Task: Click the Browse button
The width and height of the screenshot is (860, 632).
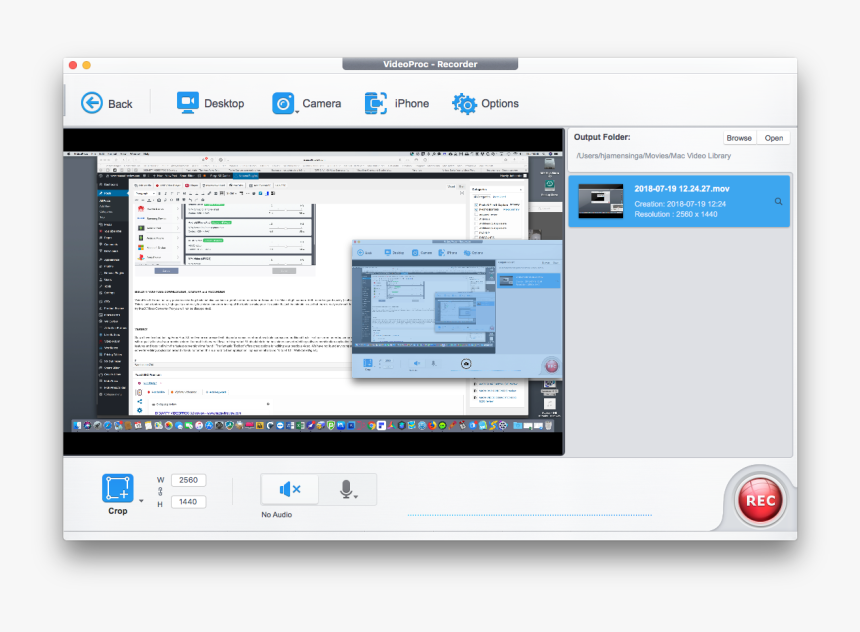Action: (739, 138)
